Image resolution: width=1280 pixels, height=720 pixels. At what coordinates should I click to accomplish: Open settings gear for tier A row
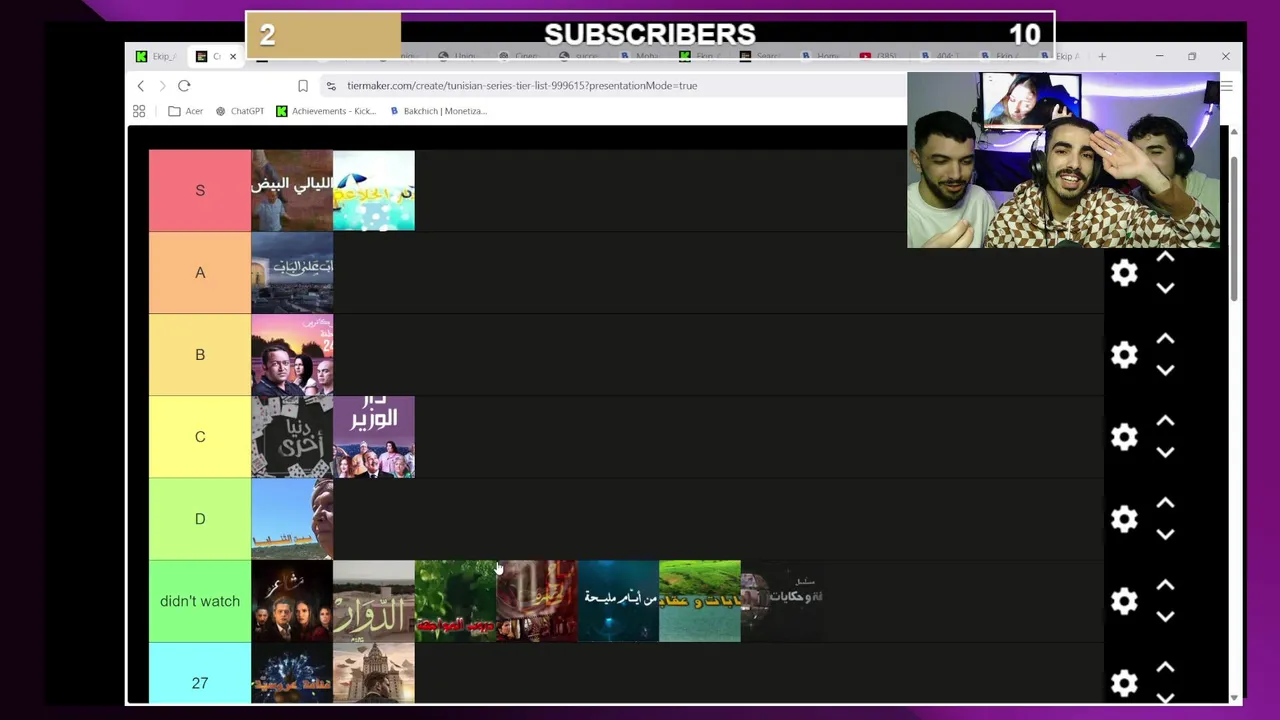(1124, 273)
